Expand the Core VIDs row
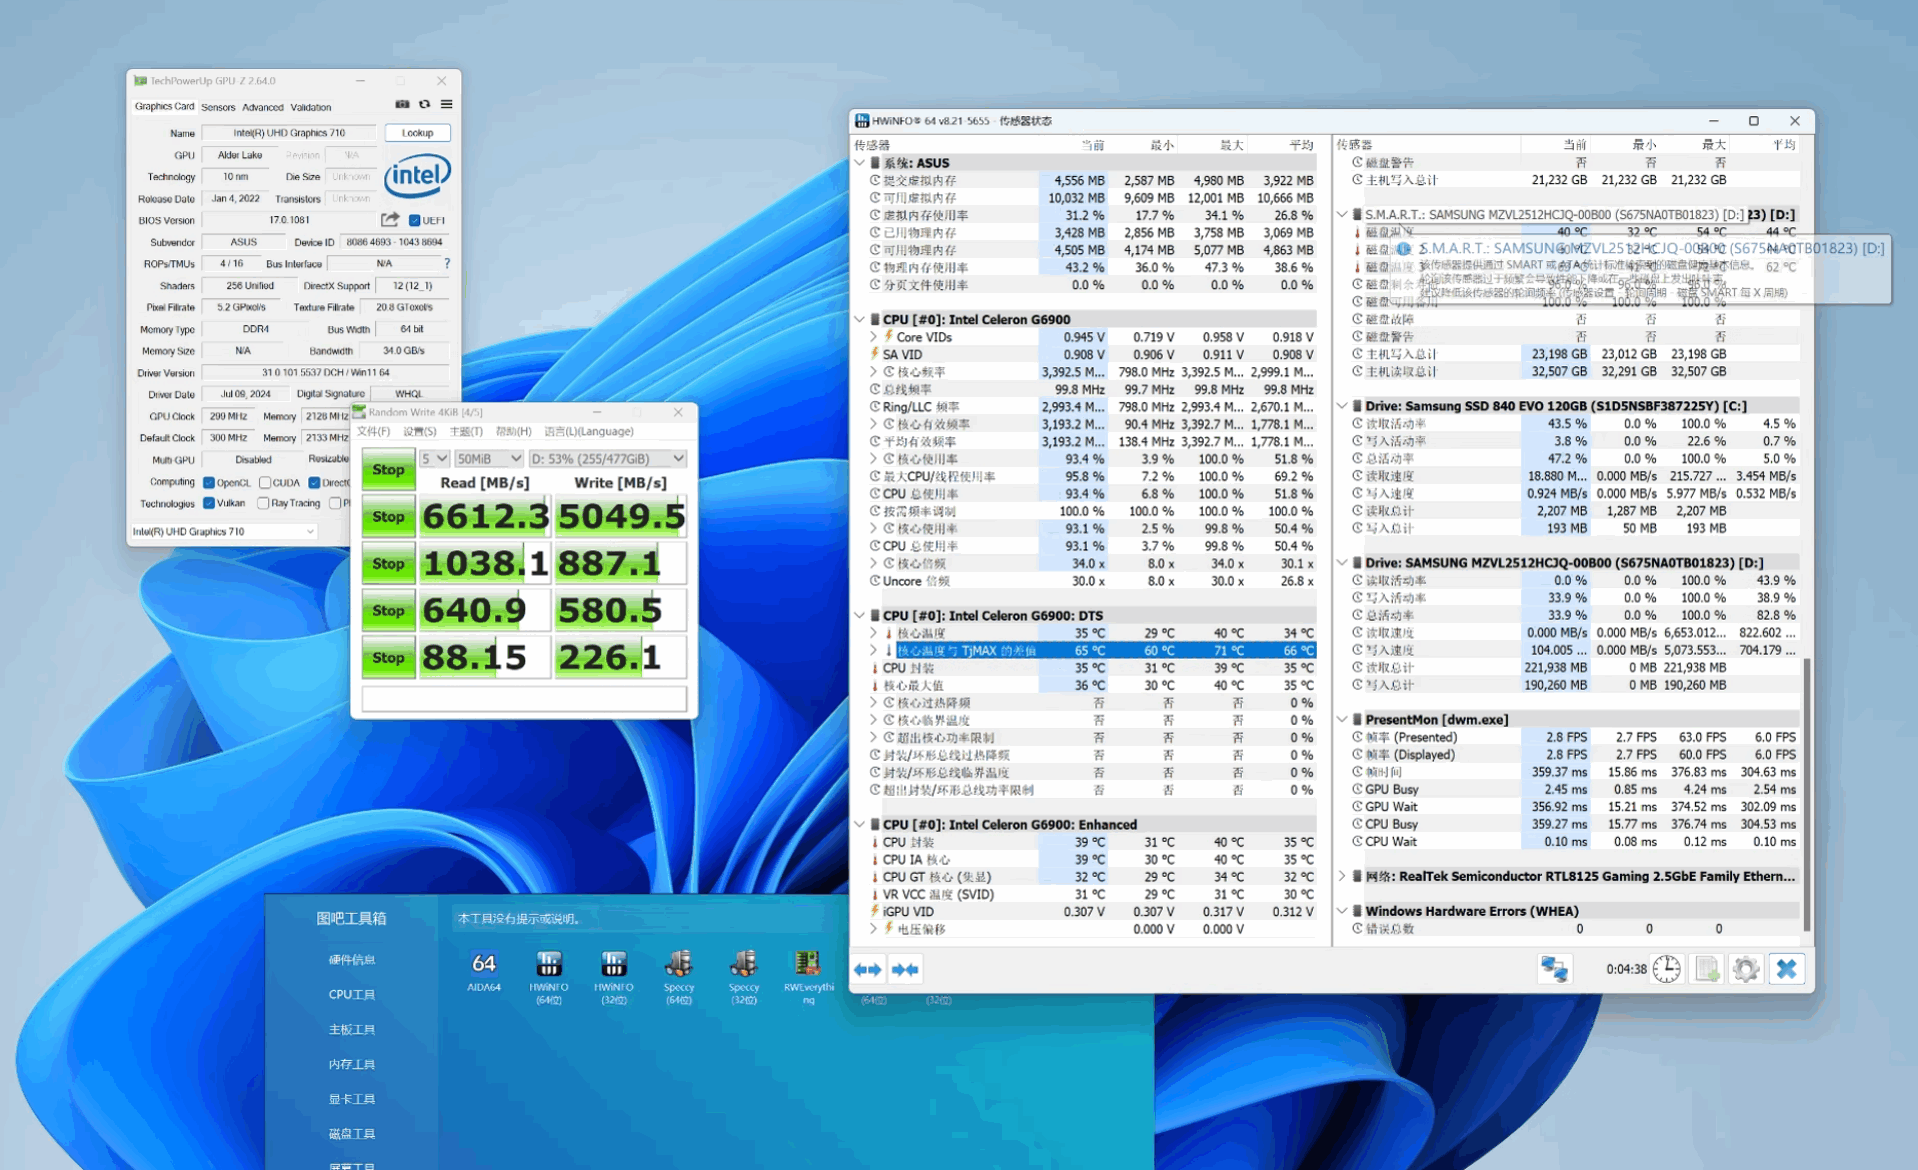 click(873, 337)
